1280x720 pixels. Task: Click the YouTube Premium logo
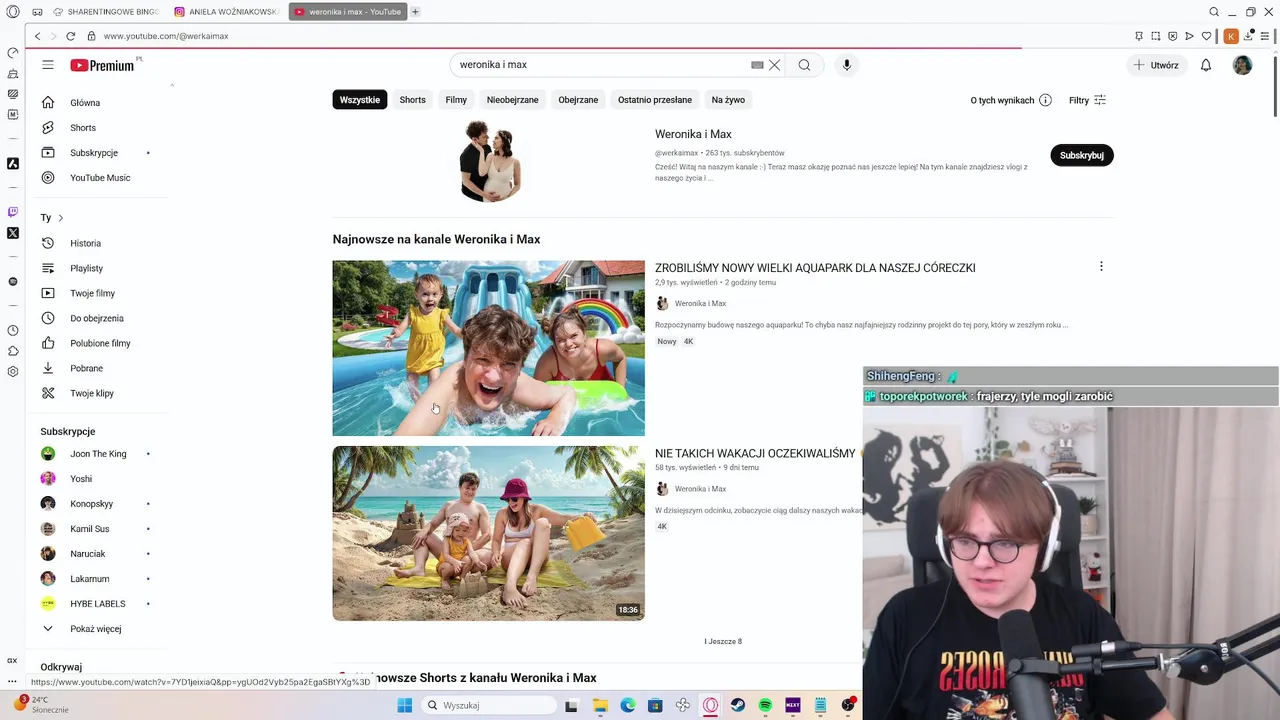tap(102, 65)
